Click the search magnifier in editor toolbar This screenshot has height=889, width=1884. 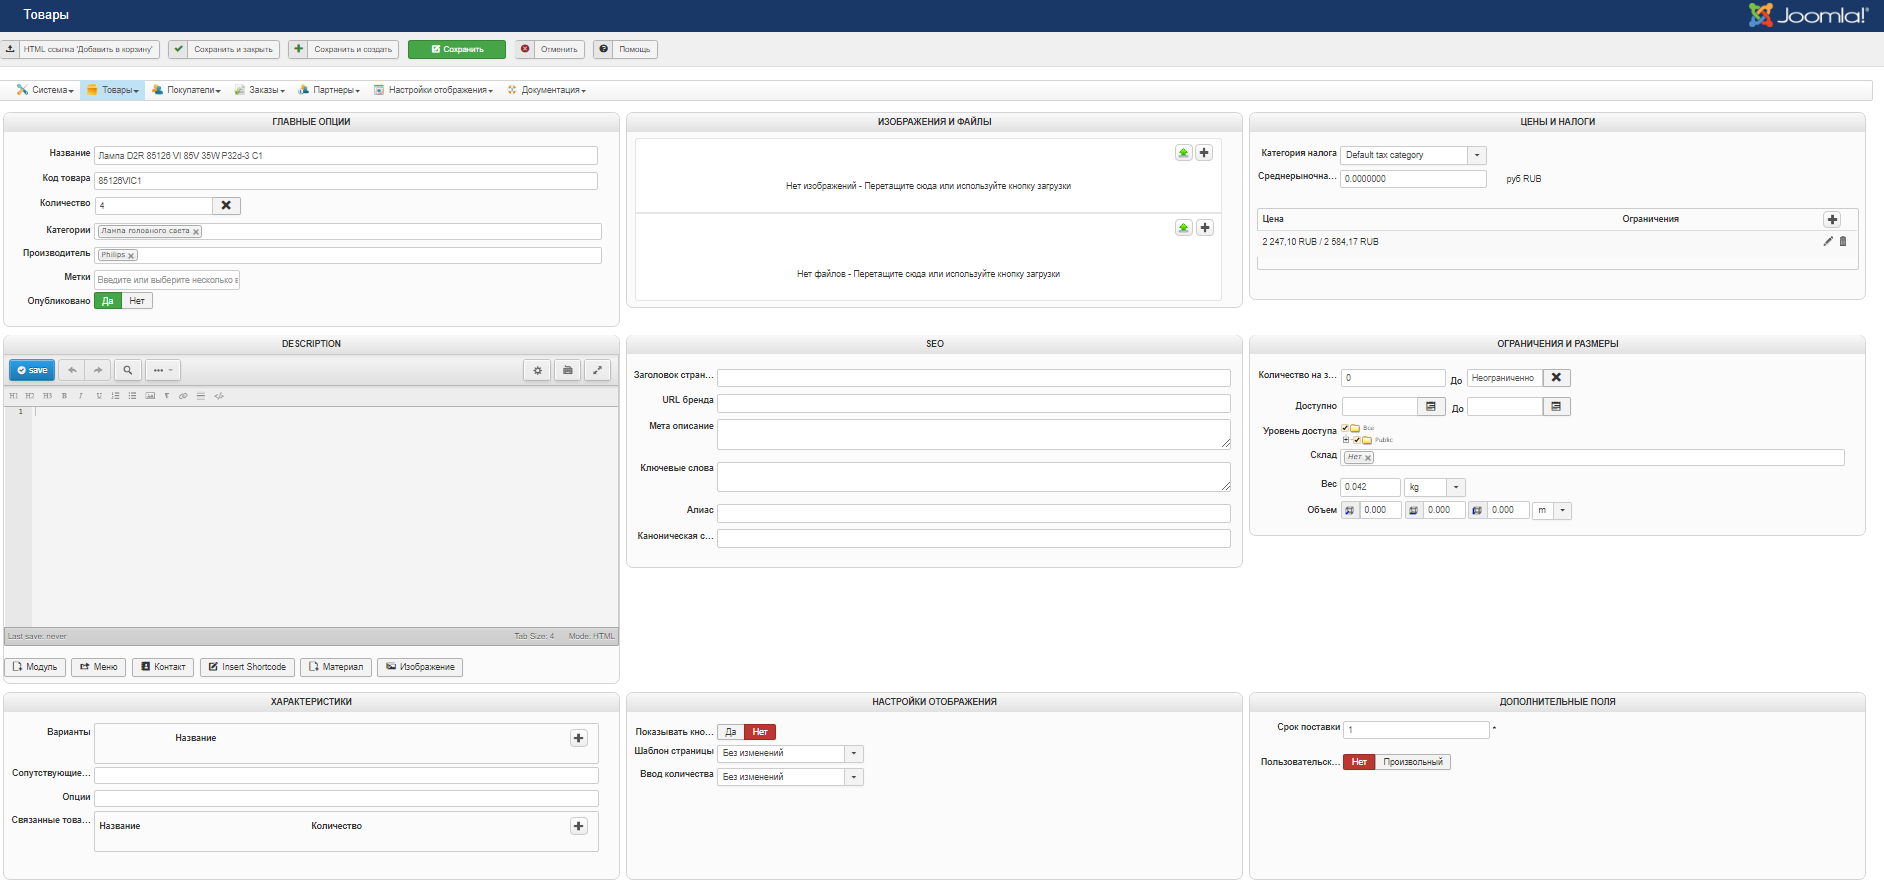(x=127, y=370)
